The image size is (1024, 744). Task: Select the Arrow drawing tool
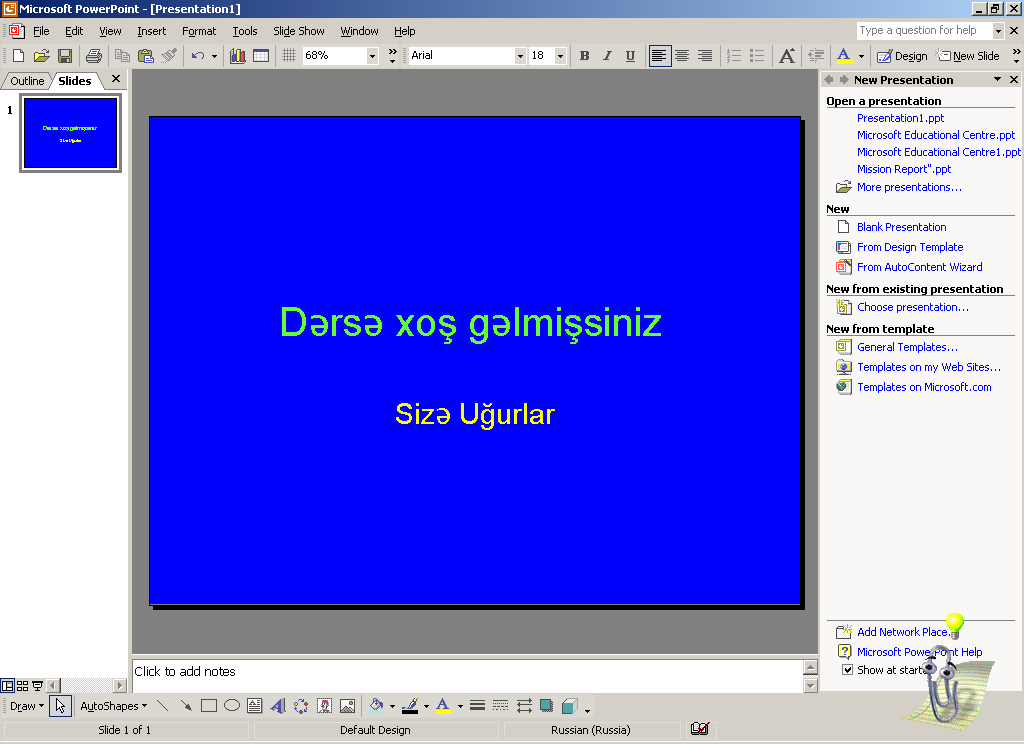[186, 706]
